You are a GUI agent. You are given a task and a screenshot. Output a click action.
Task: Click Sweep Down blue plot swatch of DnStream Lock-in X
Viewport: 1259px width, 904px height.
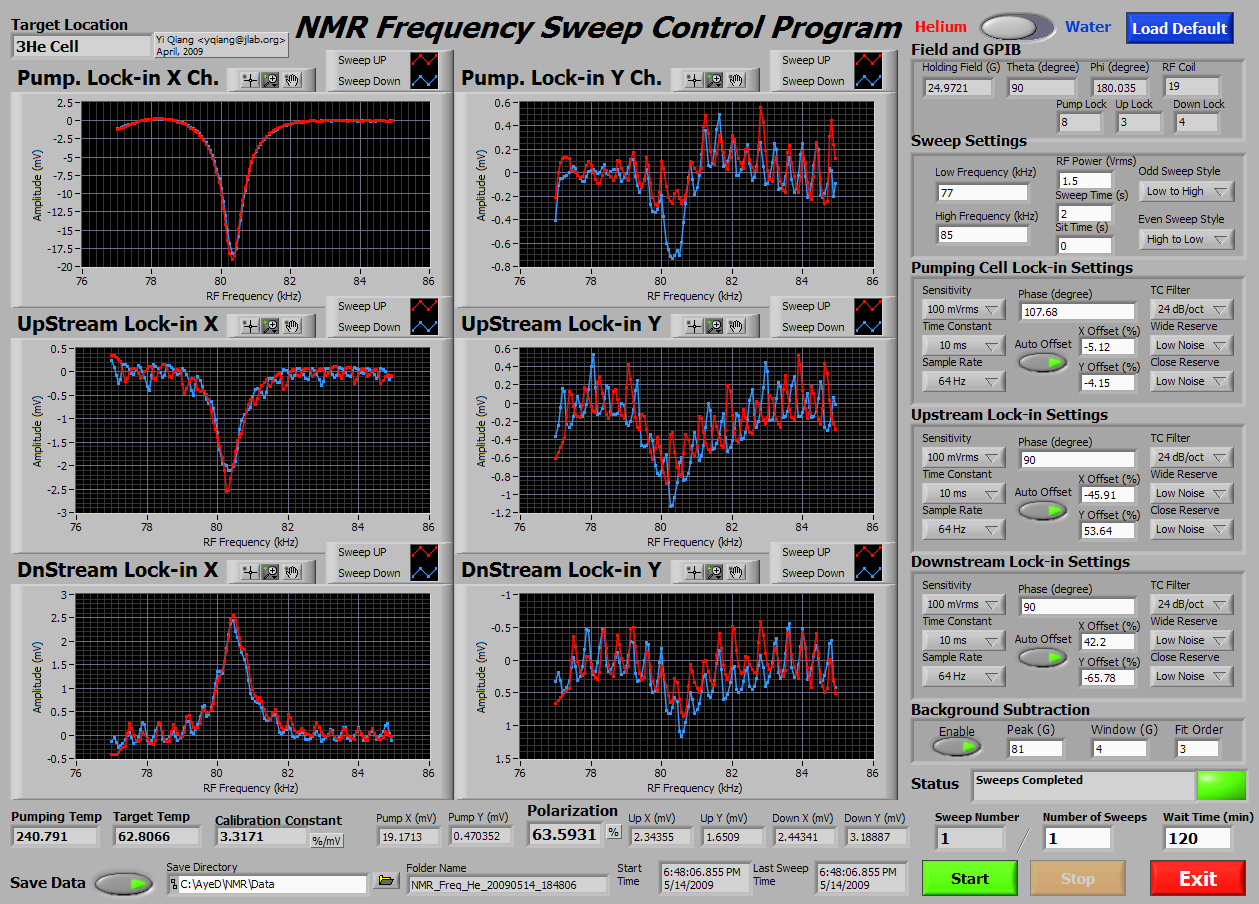click(426, 573)
